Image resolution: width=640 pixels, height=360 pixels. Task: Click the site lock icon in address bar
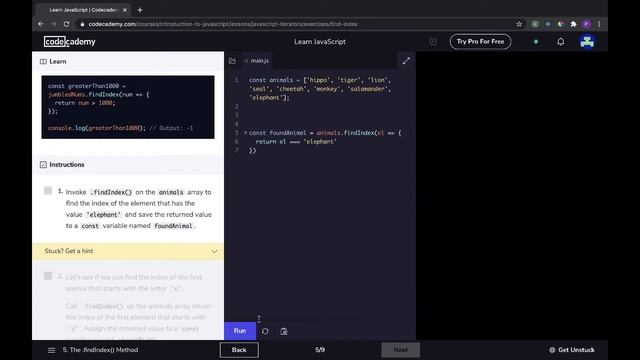(82, 24)
